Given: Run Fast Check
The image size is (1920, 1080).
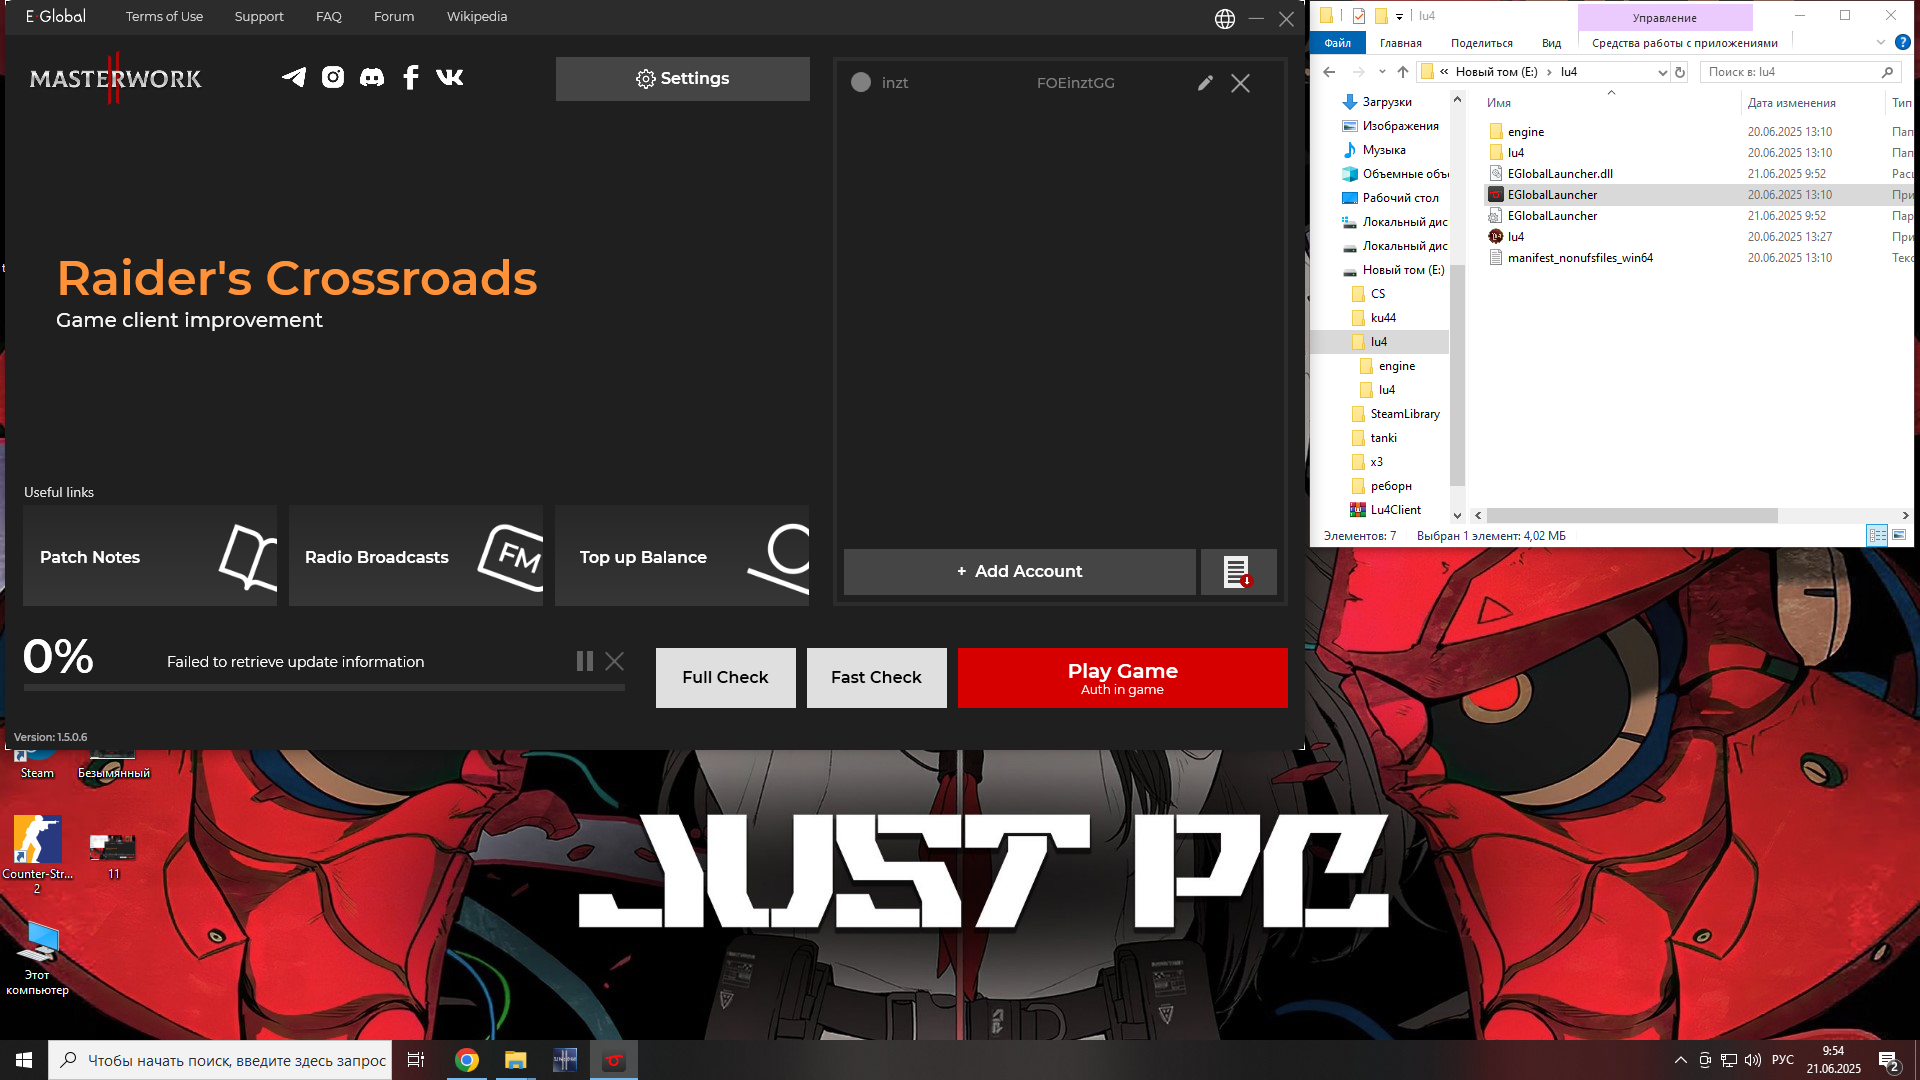Looking at the screenshot, I should point(877,678).
